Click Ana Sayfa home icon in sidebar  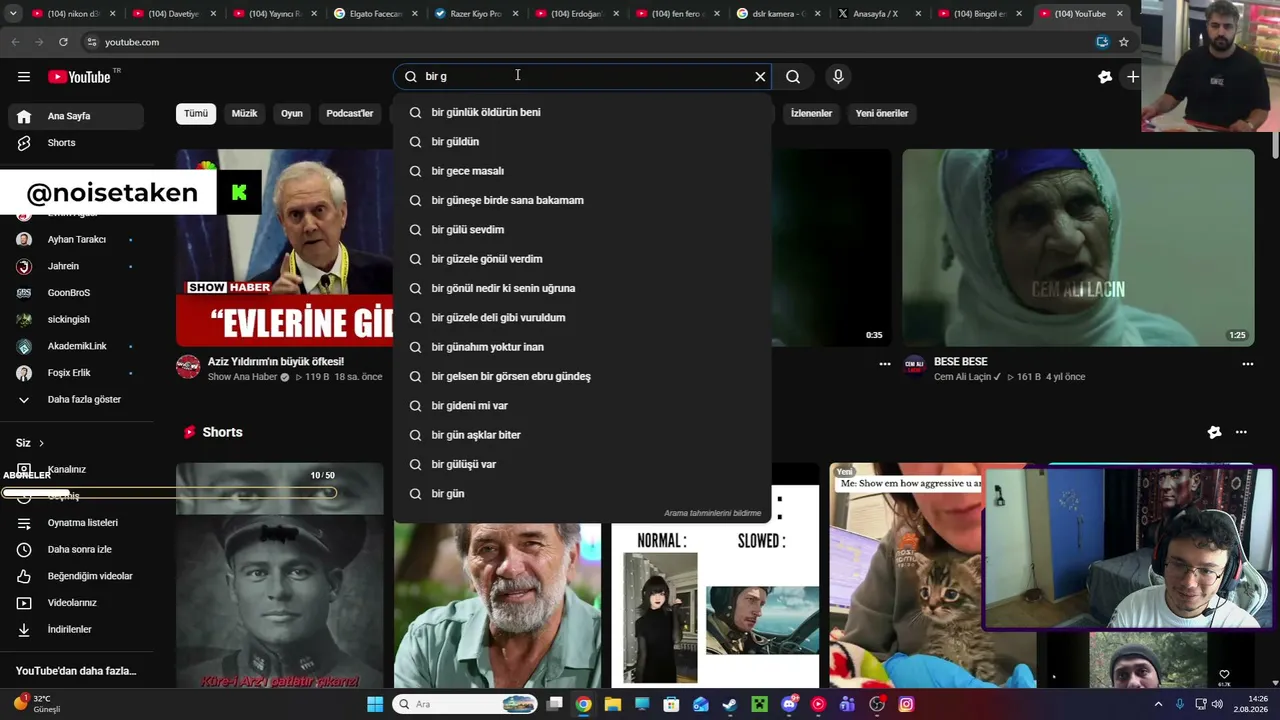[x=24, y=116]
